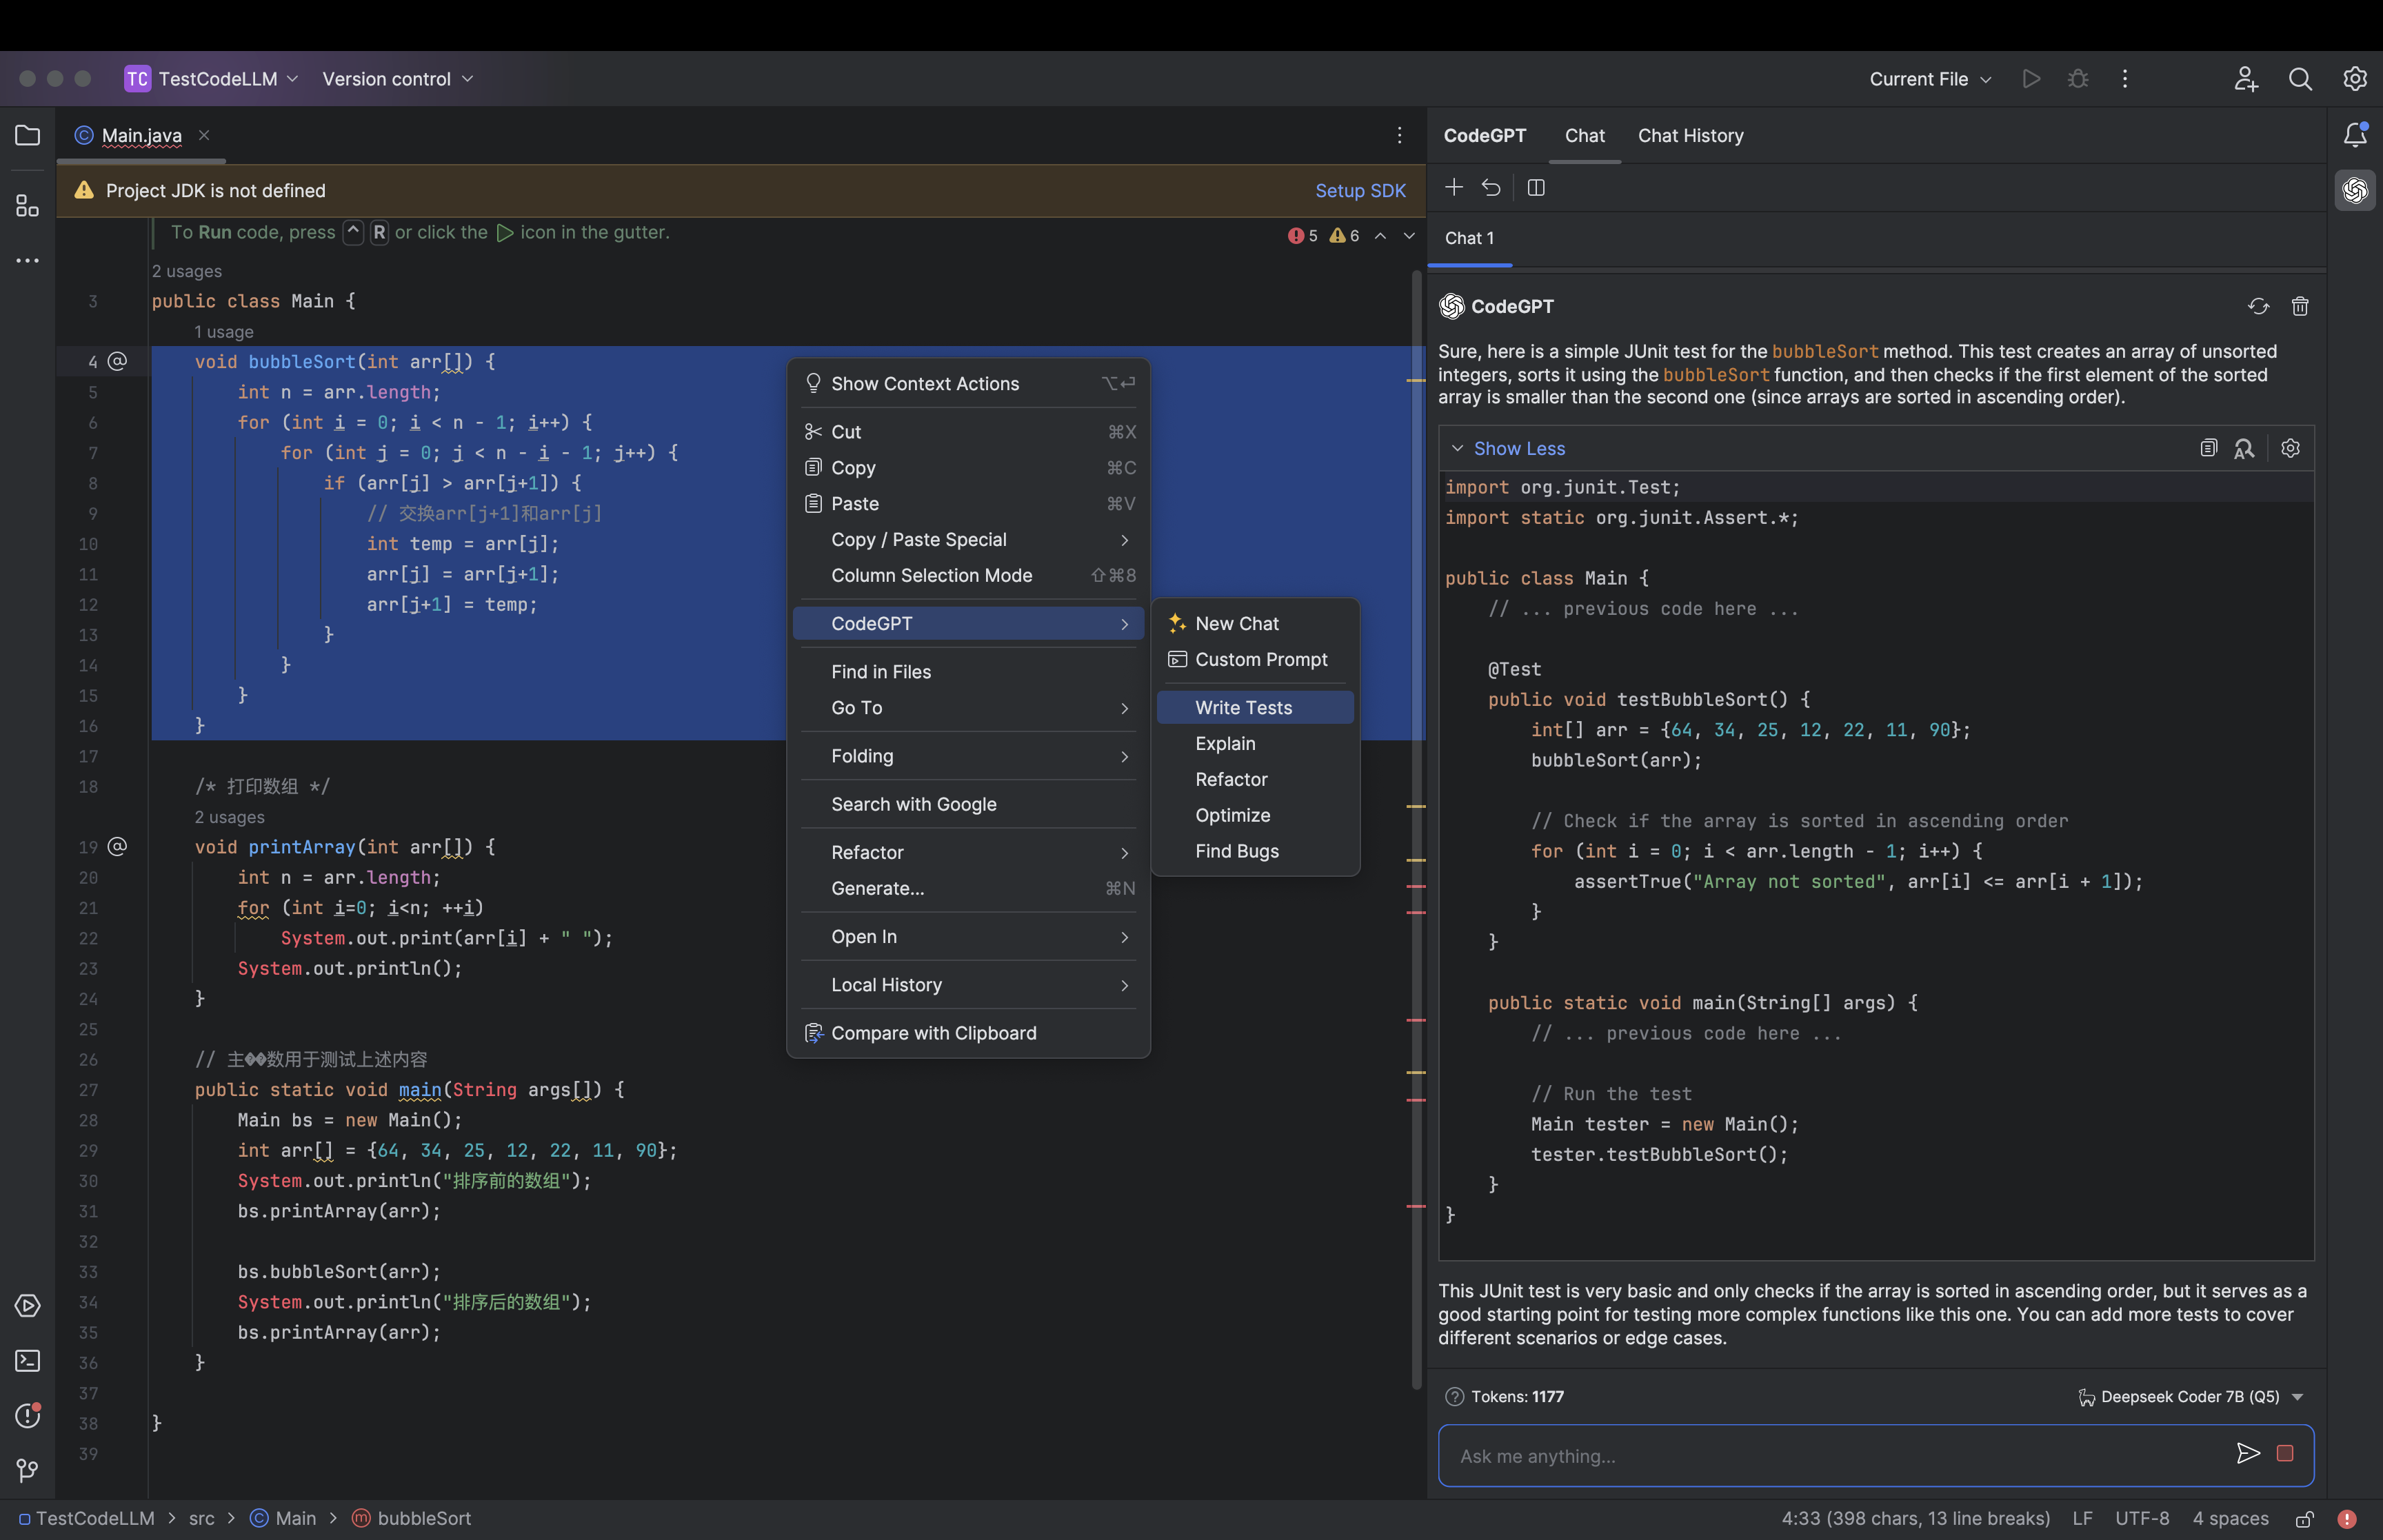The height and width of the screenshot is (1540, 2383).
Task: Reload the CodeGPT response
Action: tap(2258, 307)
